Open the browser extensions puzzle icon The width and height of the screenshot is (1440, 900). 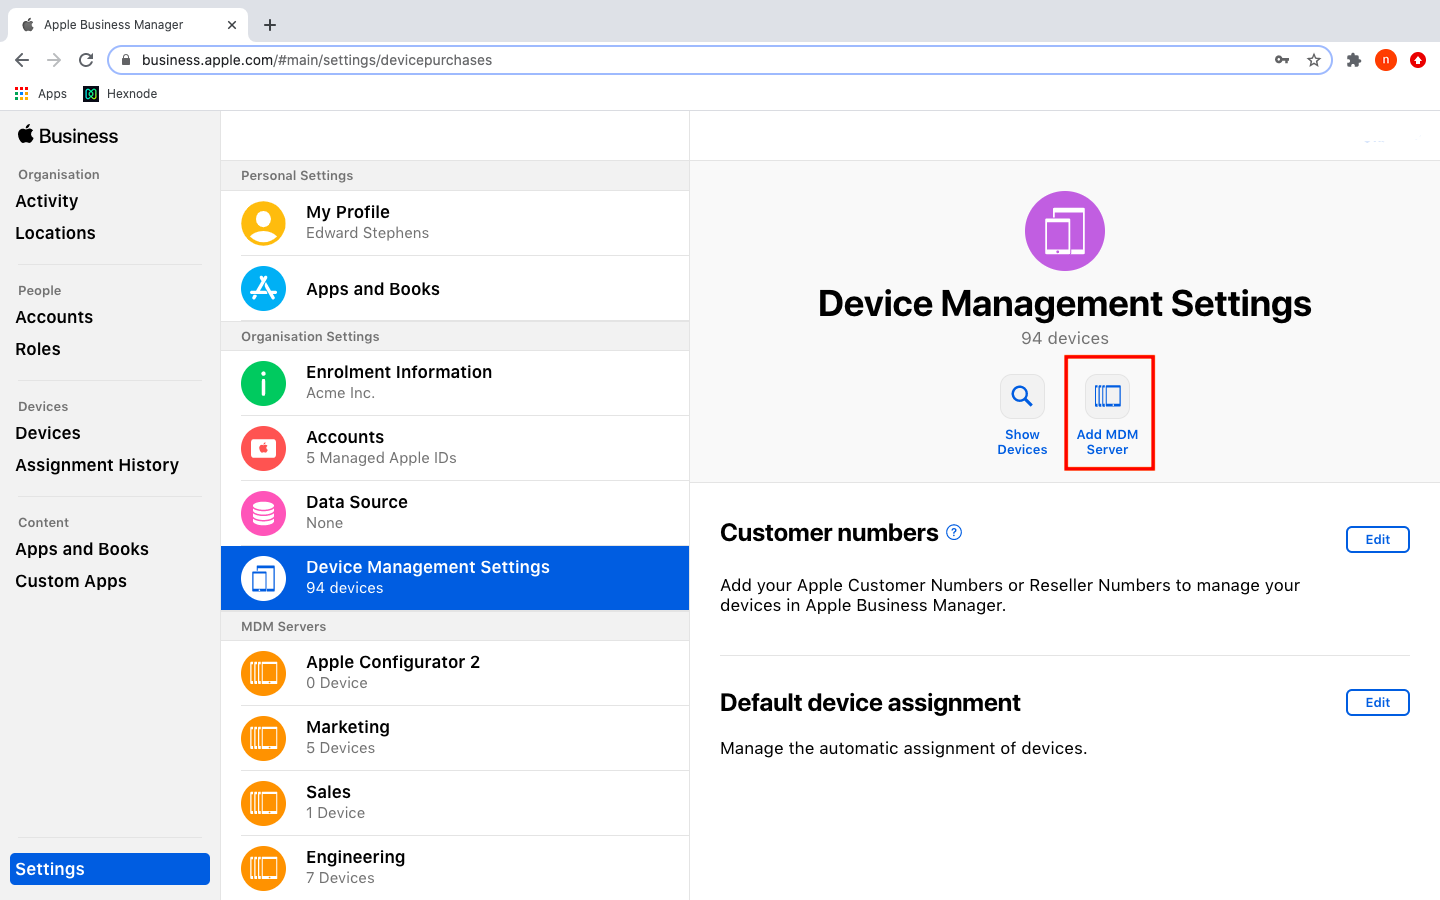pyautogui.click(x=1354, y=60)
